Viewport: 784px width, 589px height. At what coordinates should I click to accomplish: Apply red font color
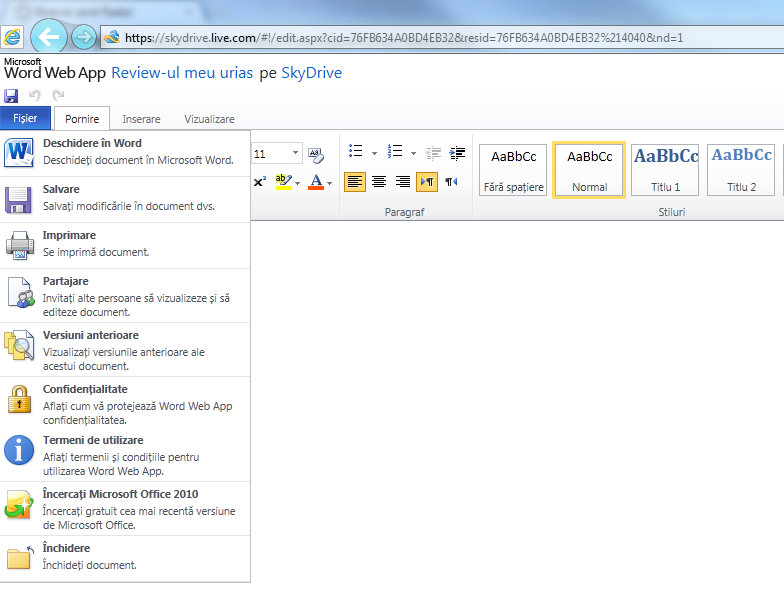click(316, 182)
